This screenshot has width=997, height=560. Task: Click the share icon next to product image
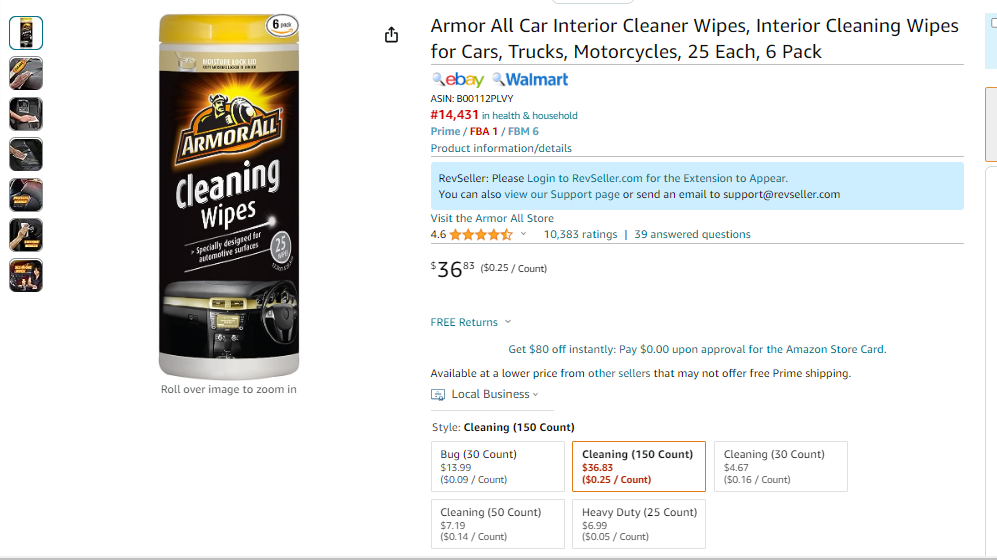[391, 34]
